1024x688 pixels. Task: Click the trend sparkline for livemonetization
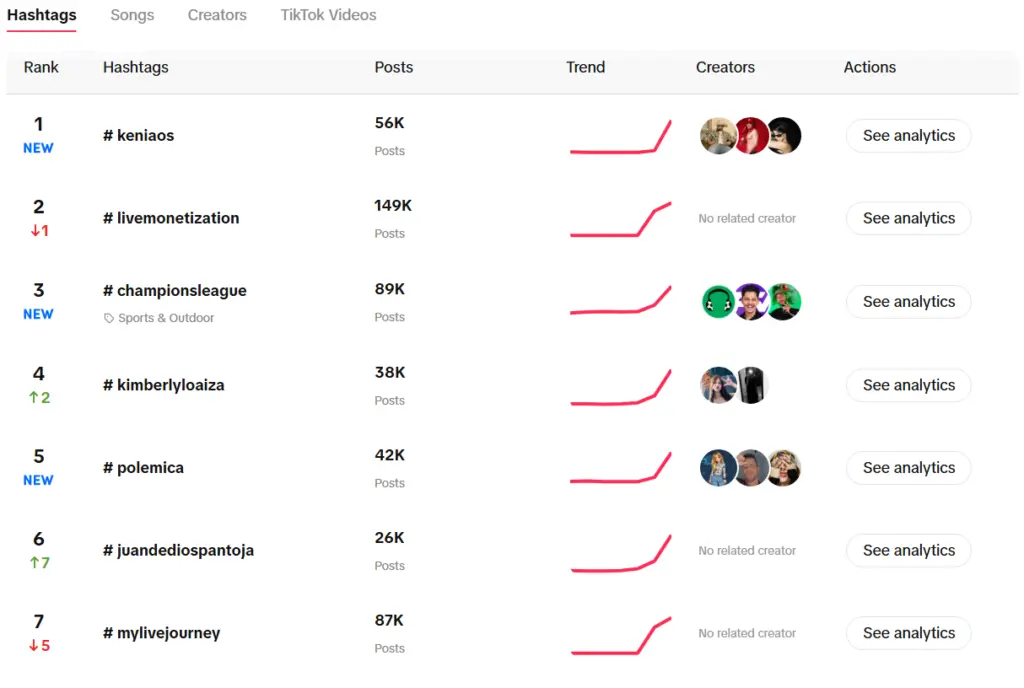point(621,218)
